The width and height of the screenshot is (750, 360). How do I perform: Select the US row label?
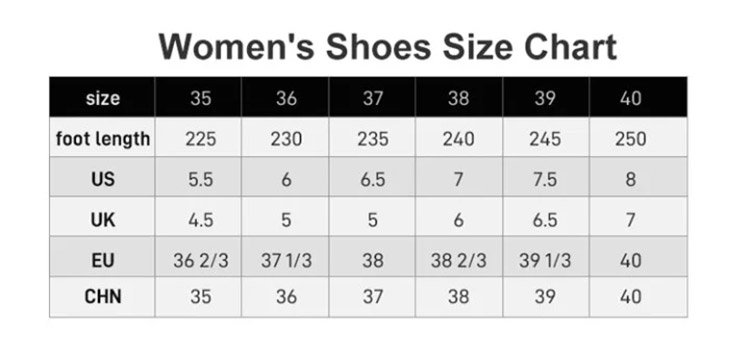point(102,177)
